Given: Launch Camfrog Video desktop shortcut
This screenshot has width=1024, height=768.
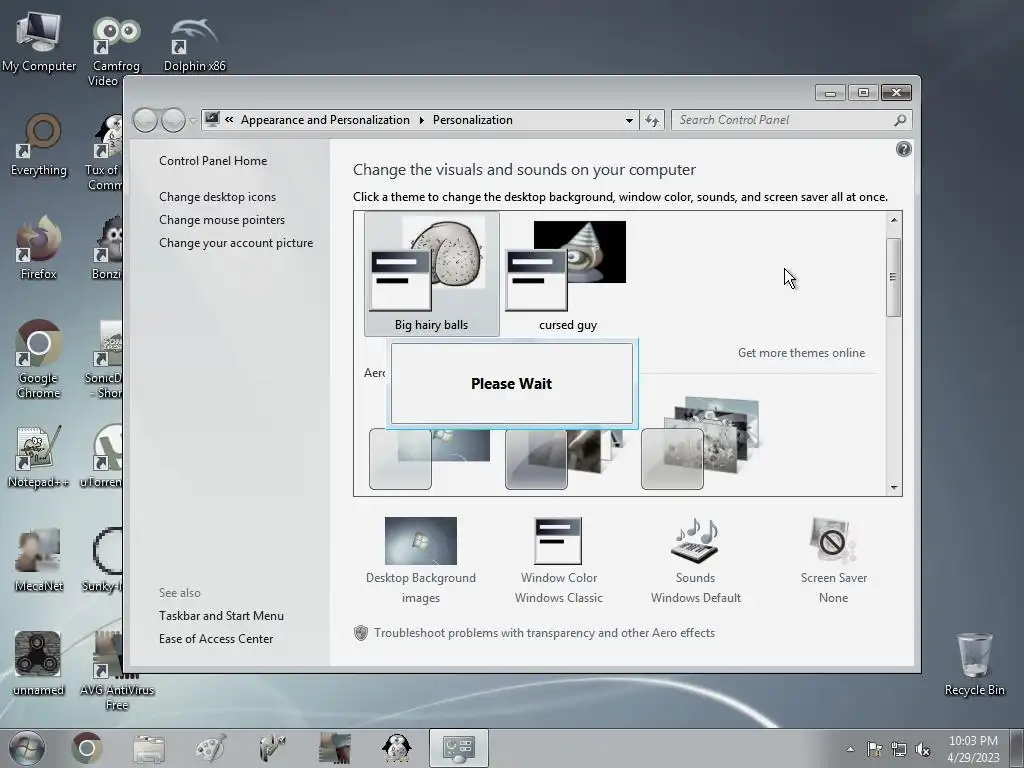Looking at the screenshot, I should point(116,49).
